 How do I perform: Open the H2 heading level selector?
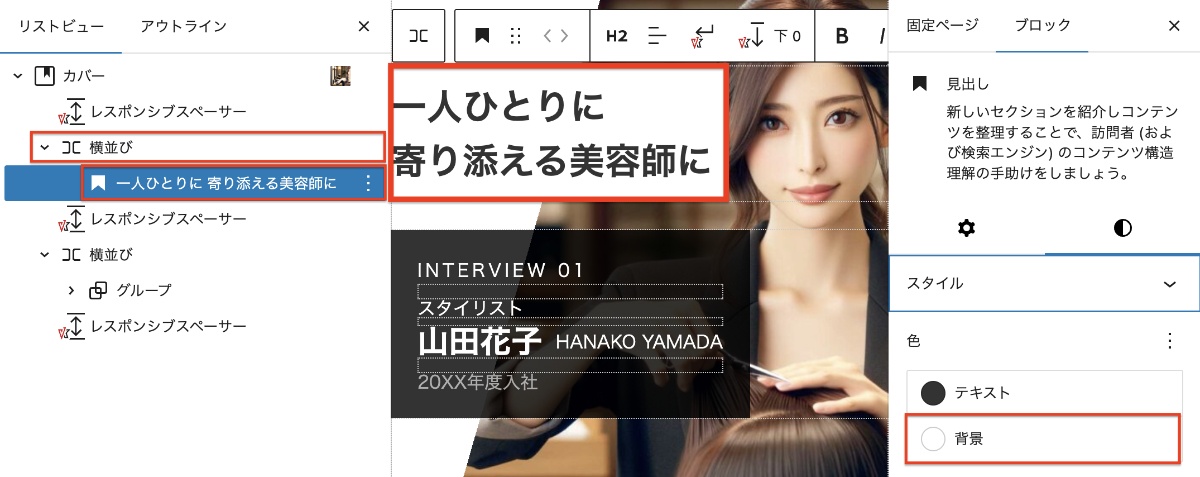pos(616,36)
